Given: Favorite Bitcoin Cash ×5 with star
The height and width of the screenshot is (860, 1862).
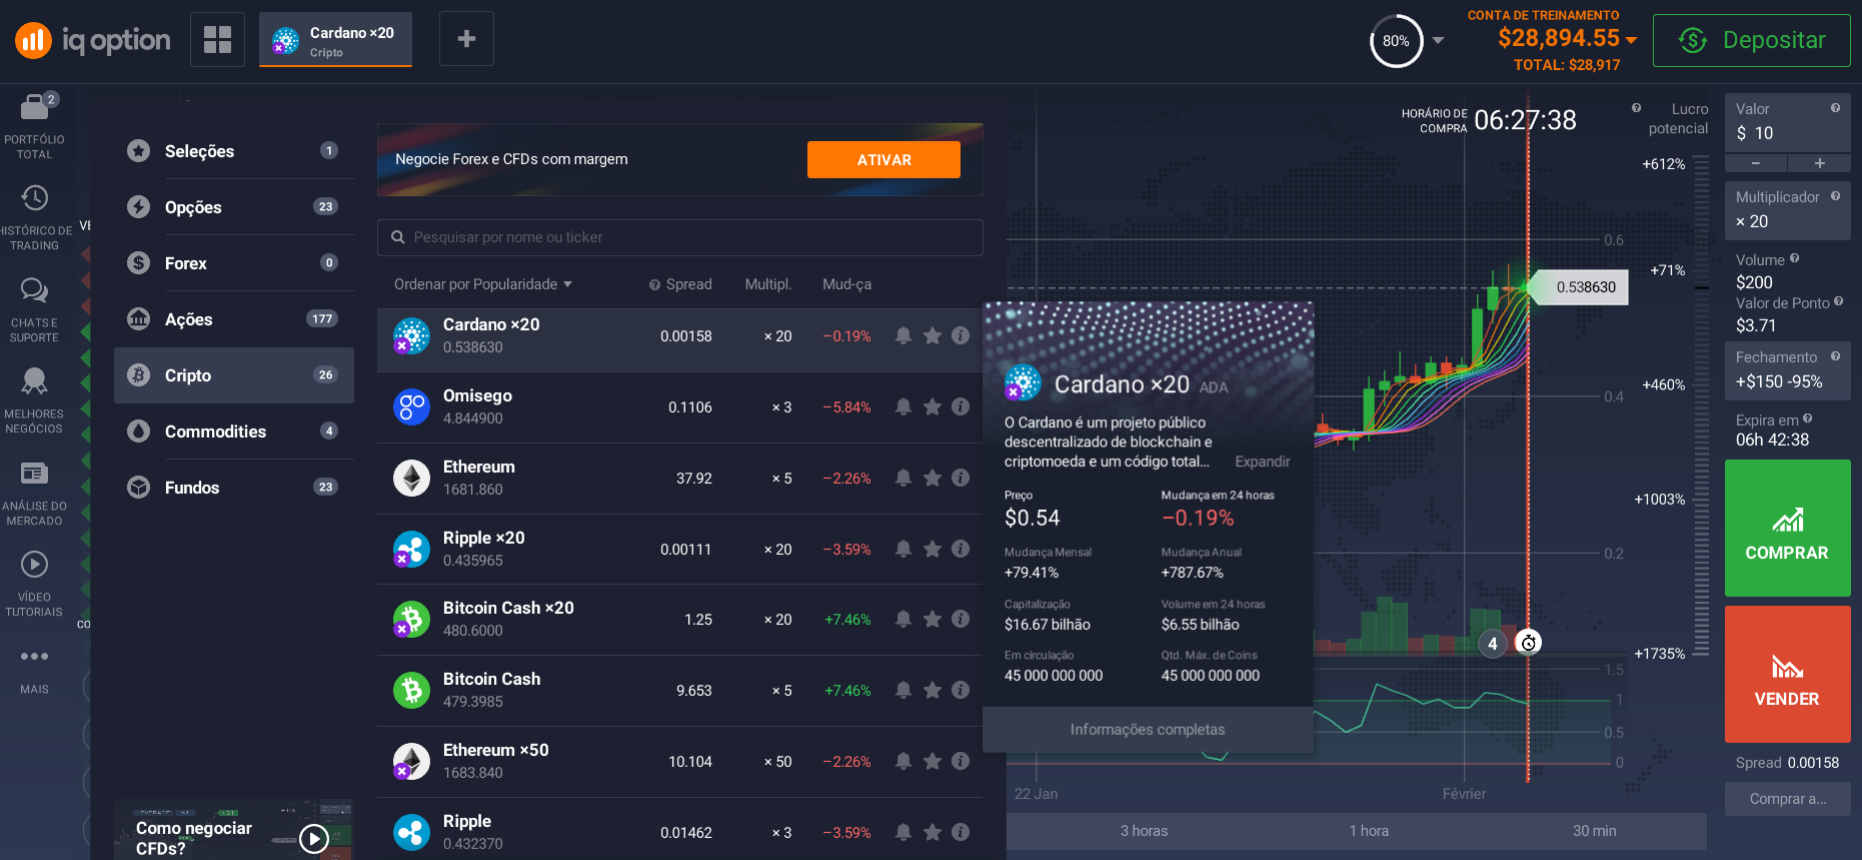Looking at the screenshot, I should [932, 690].
